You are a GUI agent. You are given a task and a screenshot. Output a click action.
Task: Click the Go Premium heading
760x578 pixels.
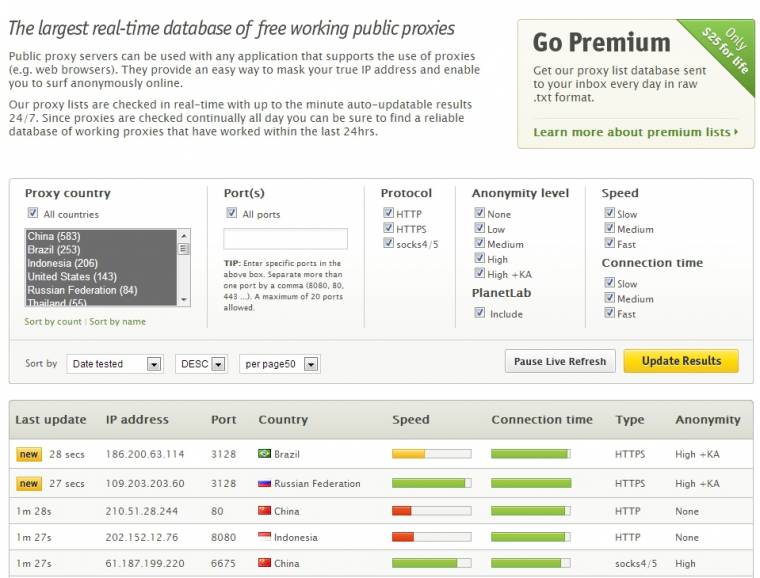(602, 42)
